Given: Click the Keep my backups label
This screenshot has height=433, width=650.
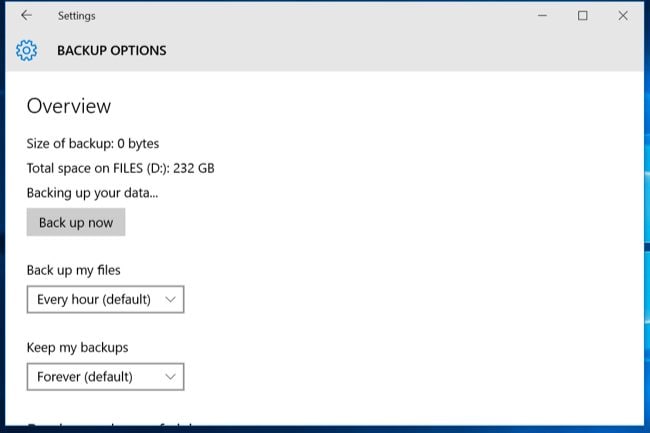Looking at the screenshot, I should pyautogui.click(x=78, y=348).
